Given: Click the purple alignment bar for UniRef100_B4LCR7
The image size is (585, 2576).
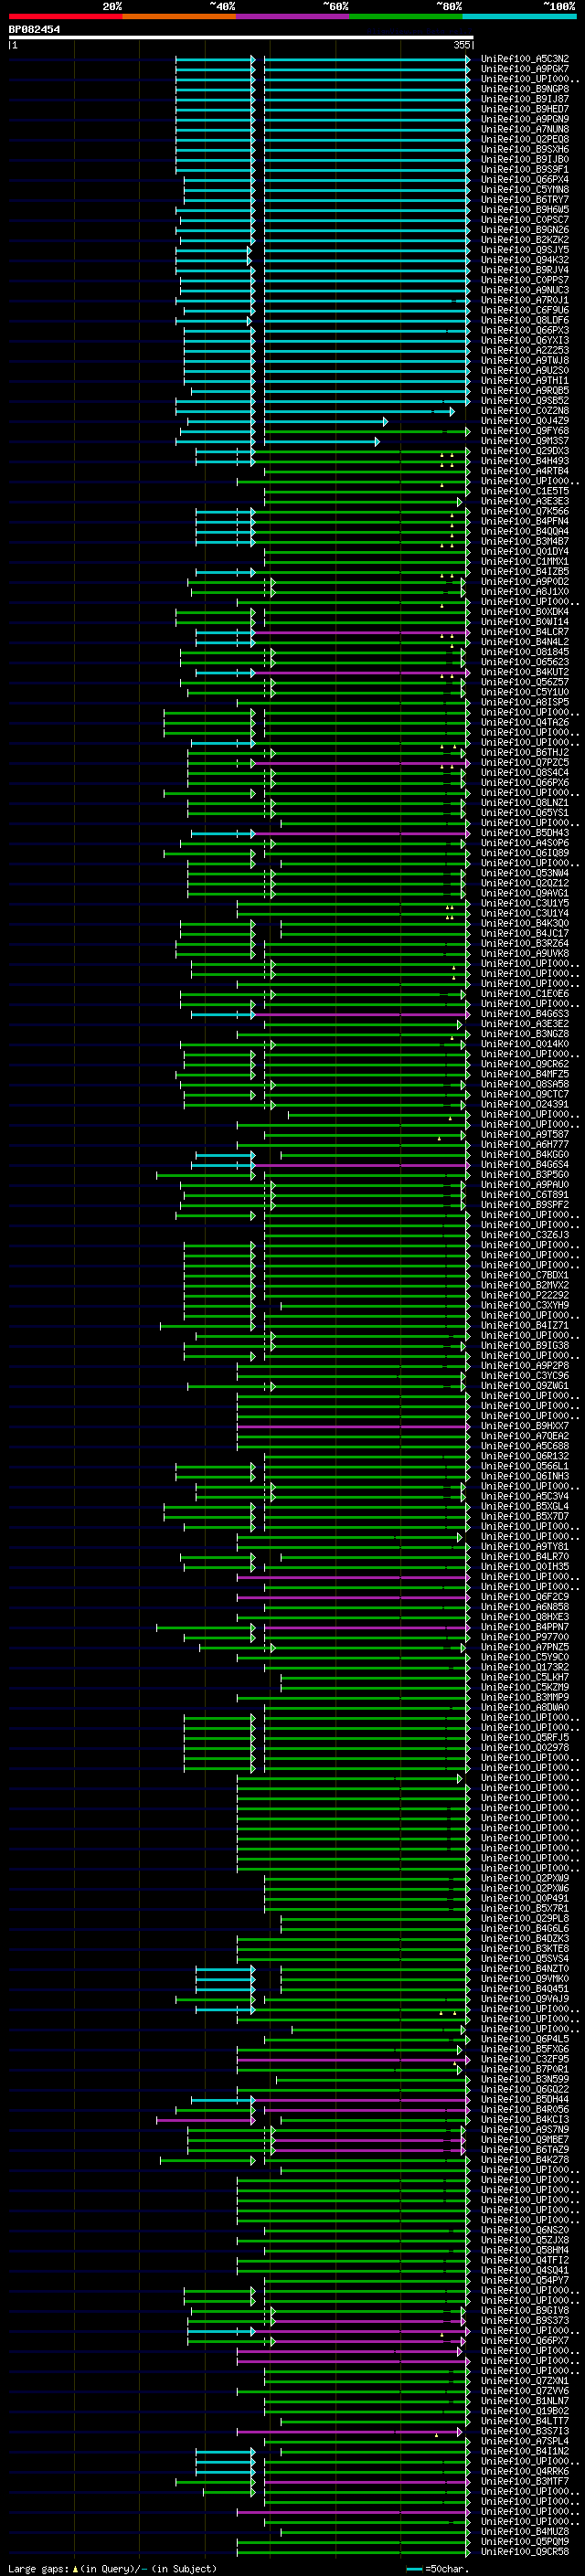Looking at the screenshot, I should point(361,632).
